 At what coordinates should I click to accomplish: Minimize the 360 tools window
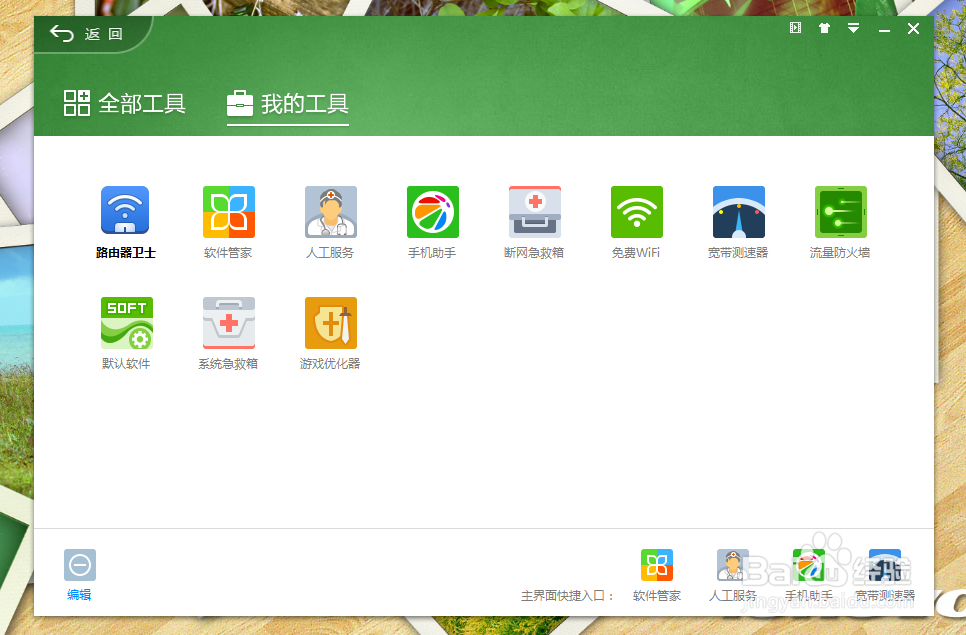pos(884,30)
